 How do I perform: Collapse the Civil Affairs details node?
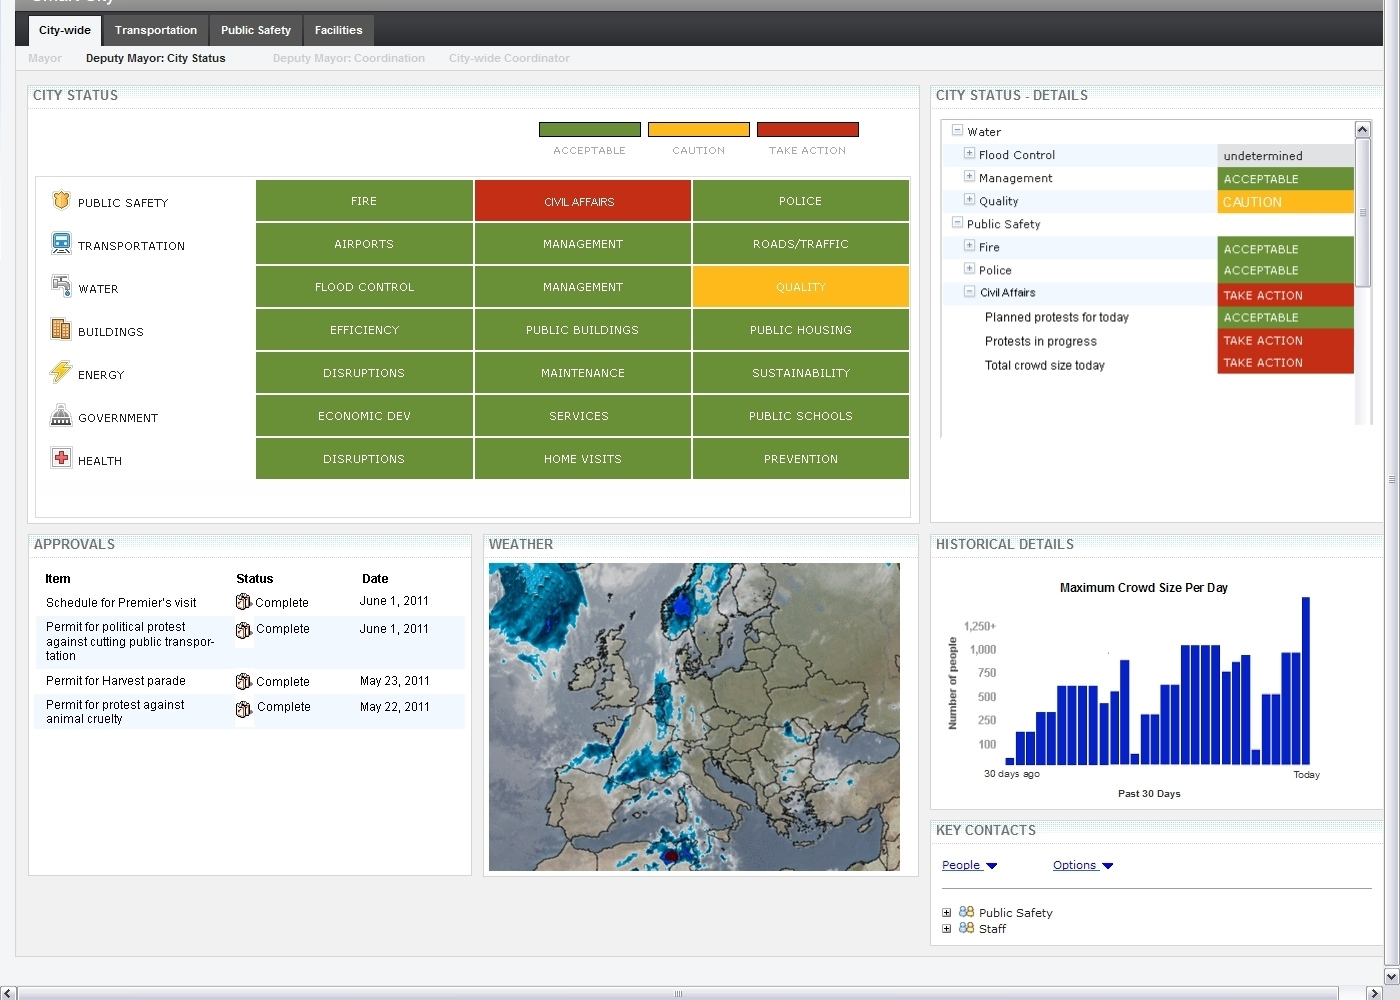click(969, 292)
